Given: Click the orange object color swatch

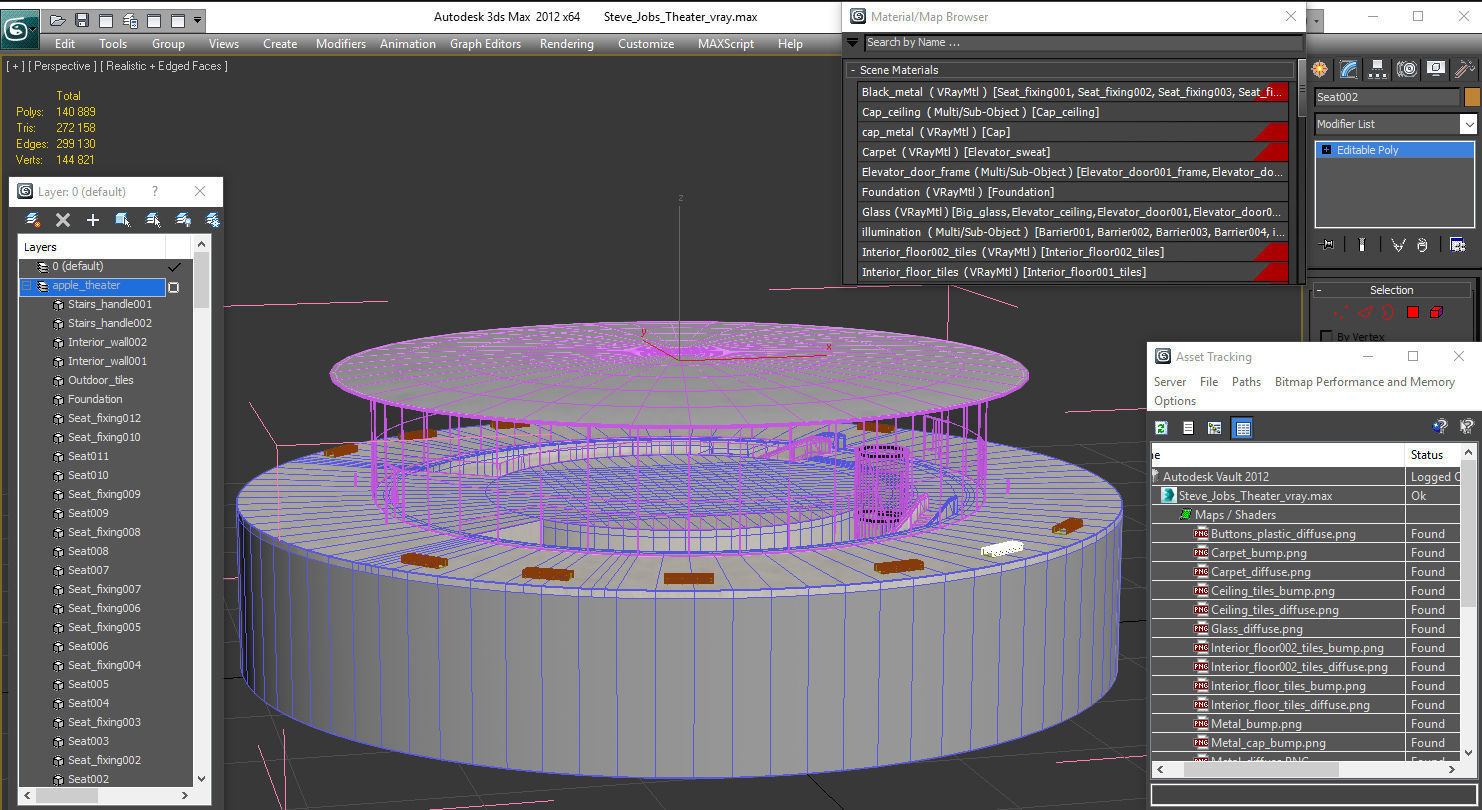Looking at the screenshot, I should (x=1471, y=97).
